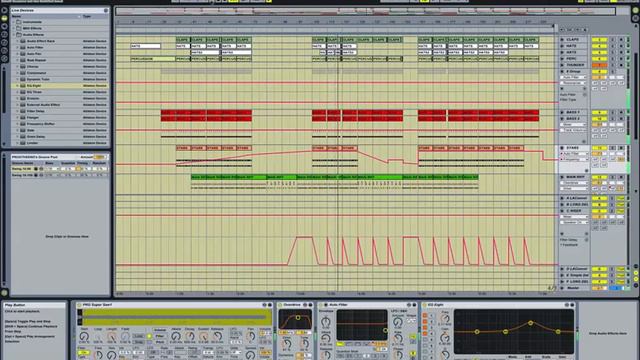Toggle the orange THUNDER track activator

(x=599, y=65)
